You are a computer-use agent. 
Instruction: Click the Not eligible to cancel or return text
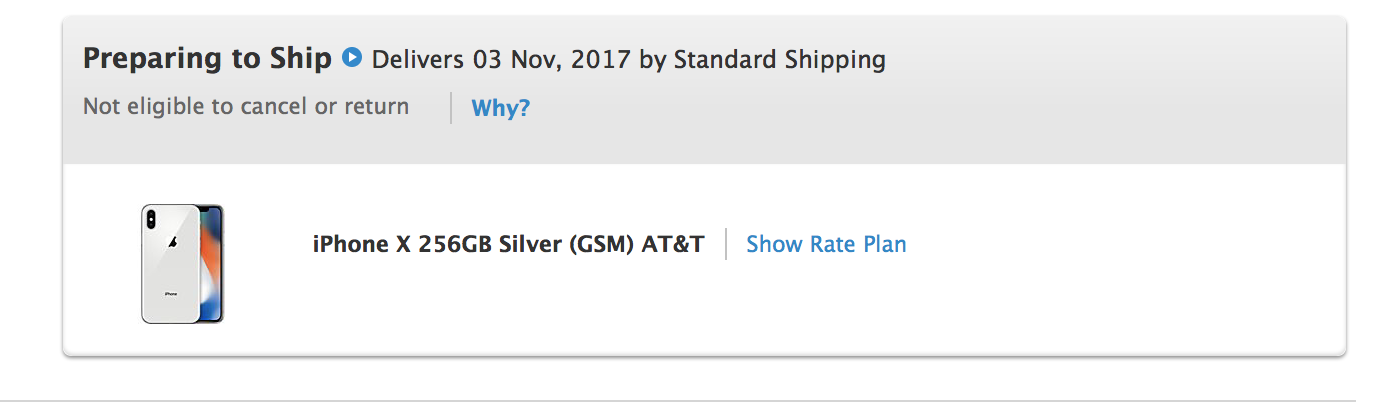point(246,107)
